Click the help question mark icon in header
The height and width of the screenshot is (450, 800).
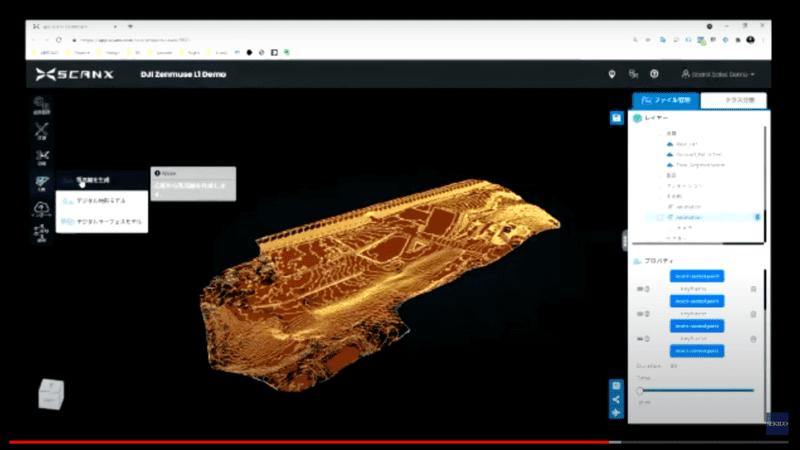[x=654, y=74]
